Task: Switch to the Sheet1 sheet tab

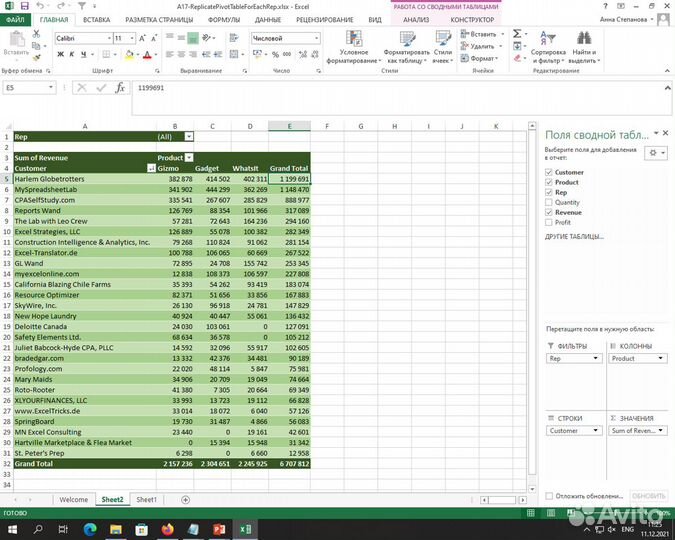Action: 146,500
